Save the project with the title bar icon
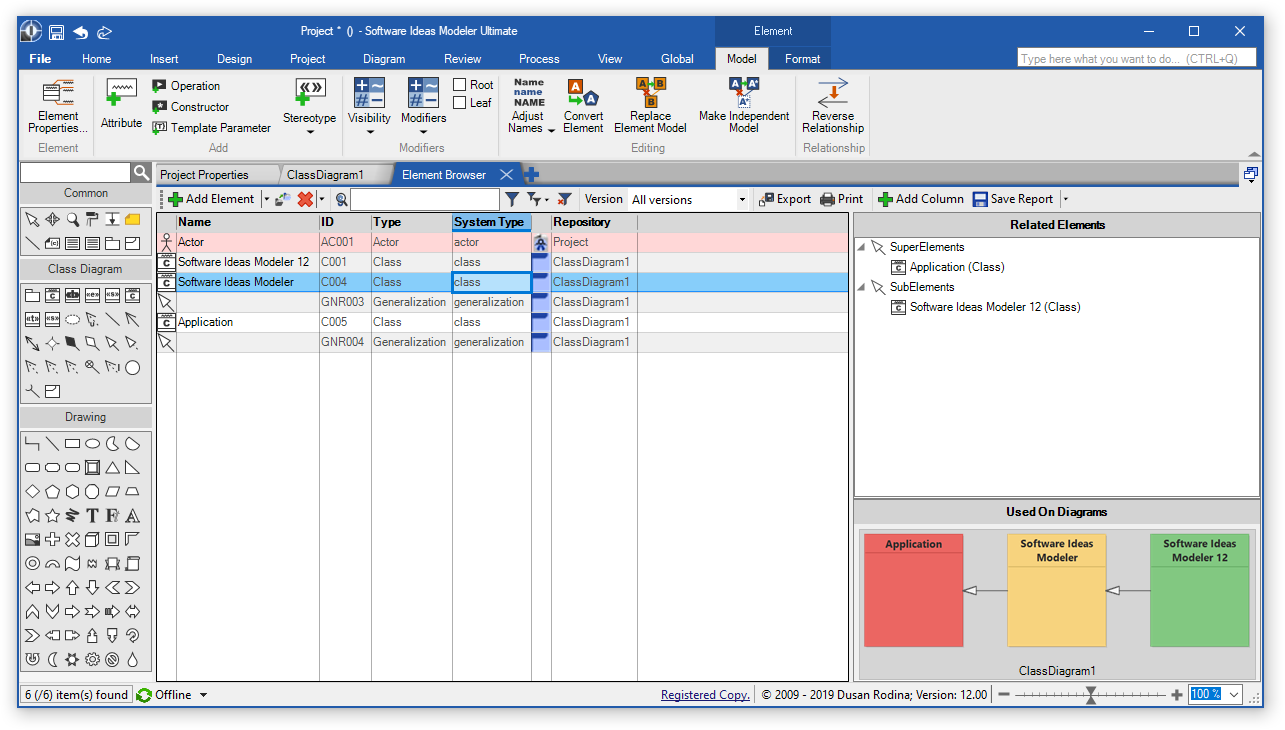Viewport: 1285px width, 730px height. click(57, 32)
